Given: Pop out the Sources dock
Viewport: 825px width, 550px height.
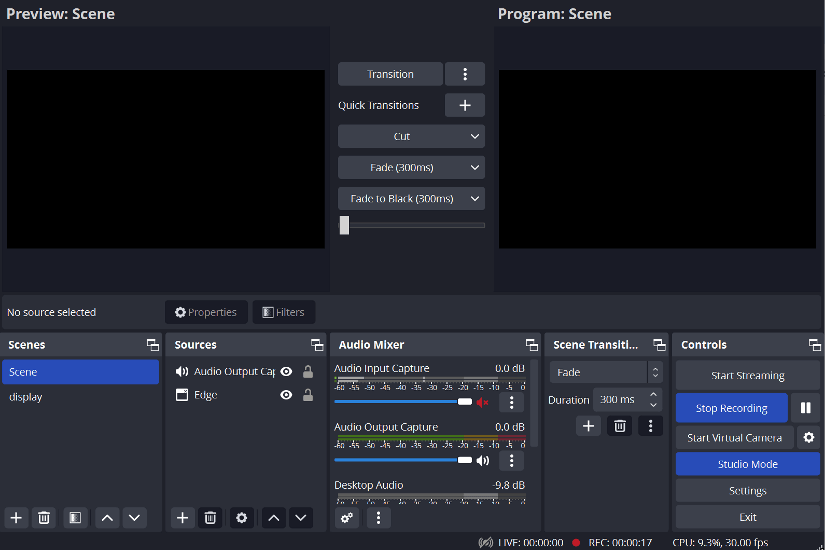Looking at the screenshot, I should [x=317, y=345].
